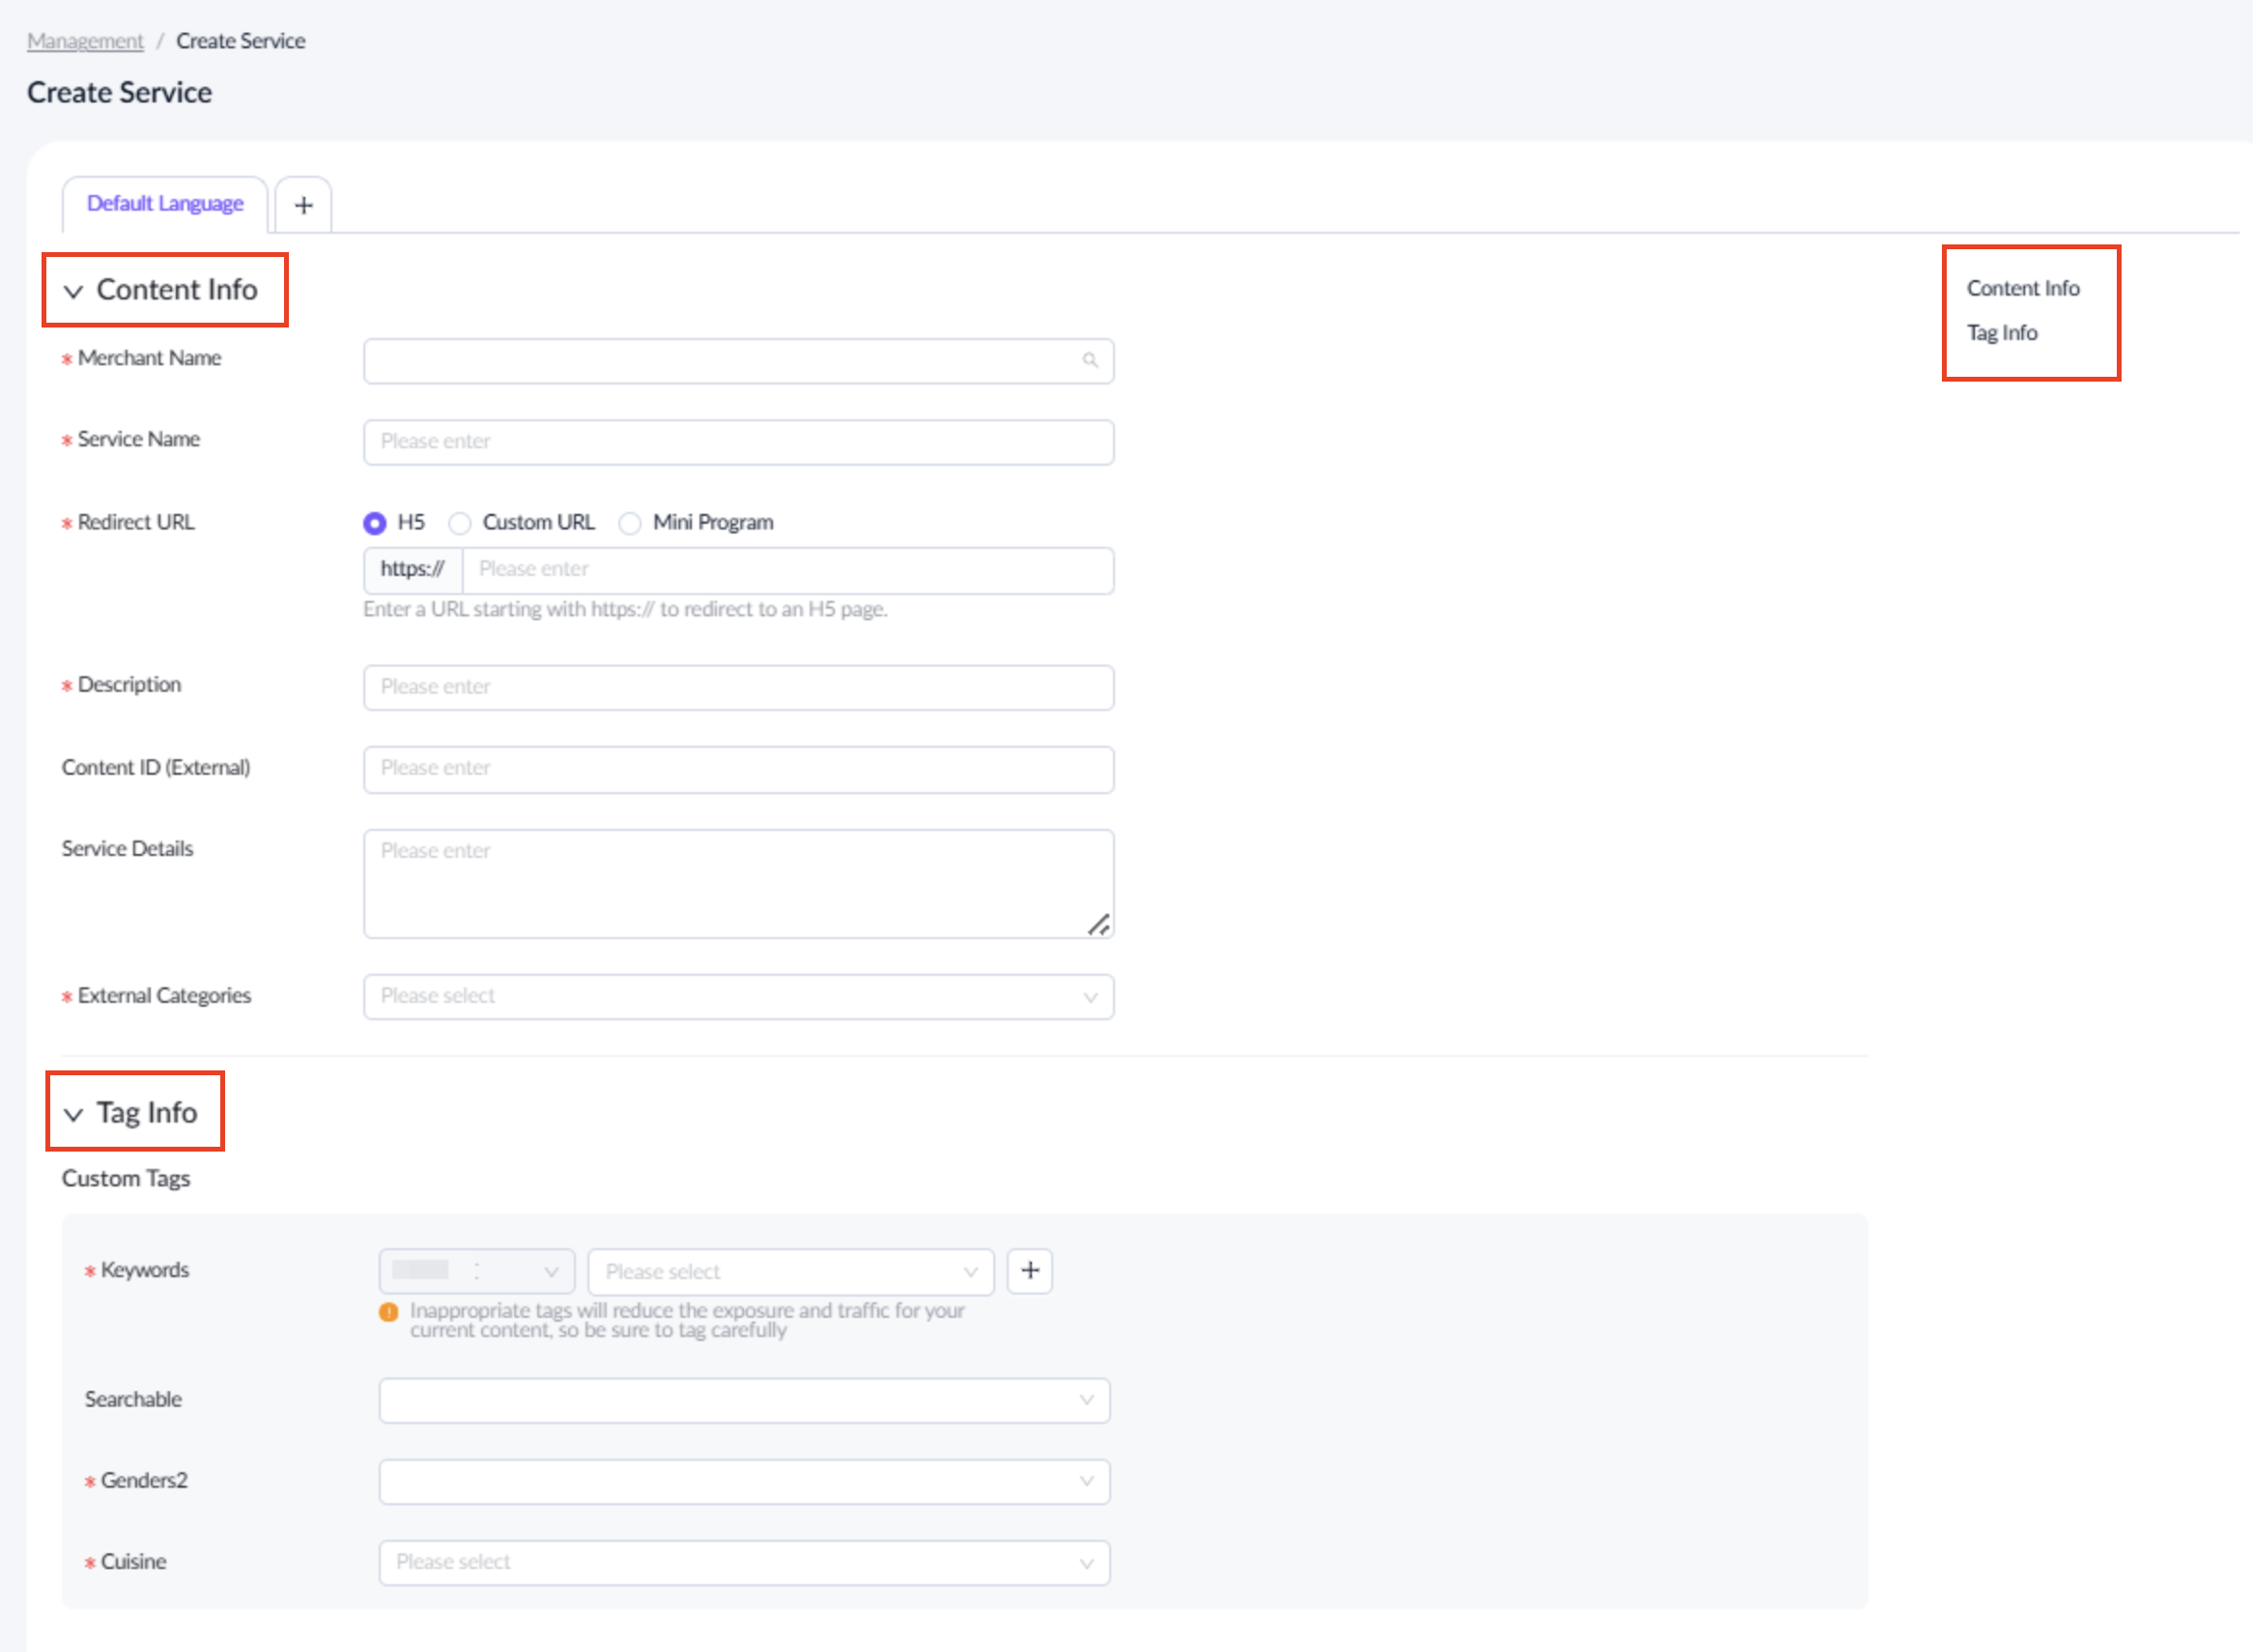Click the plus icon to add language tab
This screenshot has width=2253, height=1652.
coord(303,205)
